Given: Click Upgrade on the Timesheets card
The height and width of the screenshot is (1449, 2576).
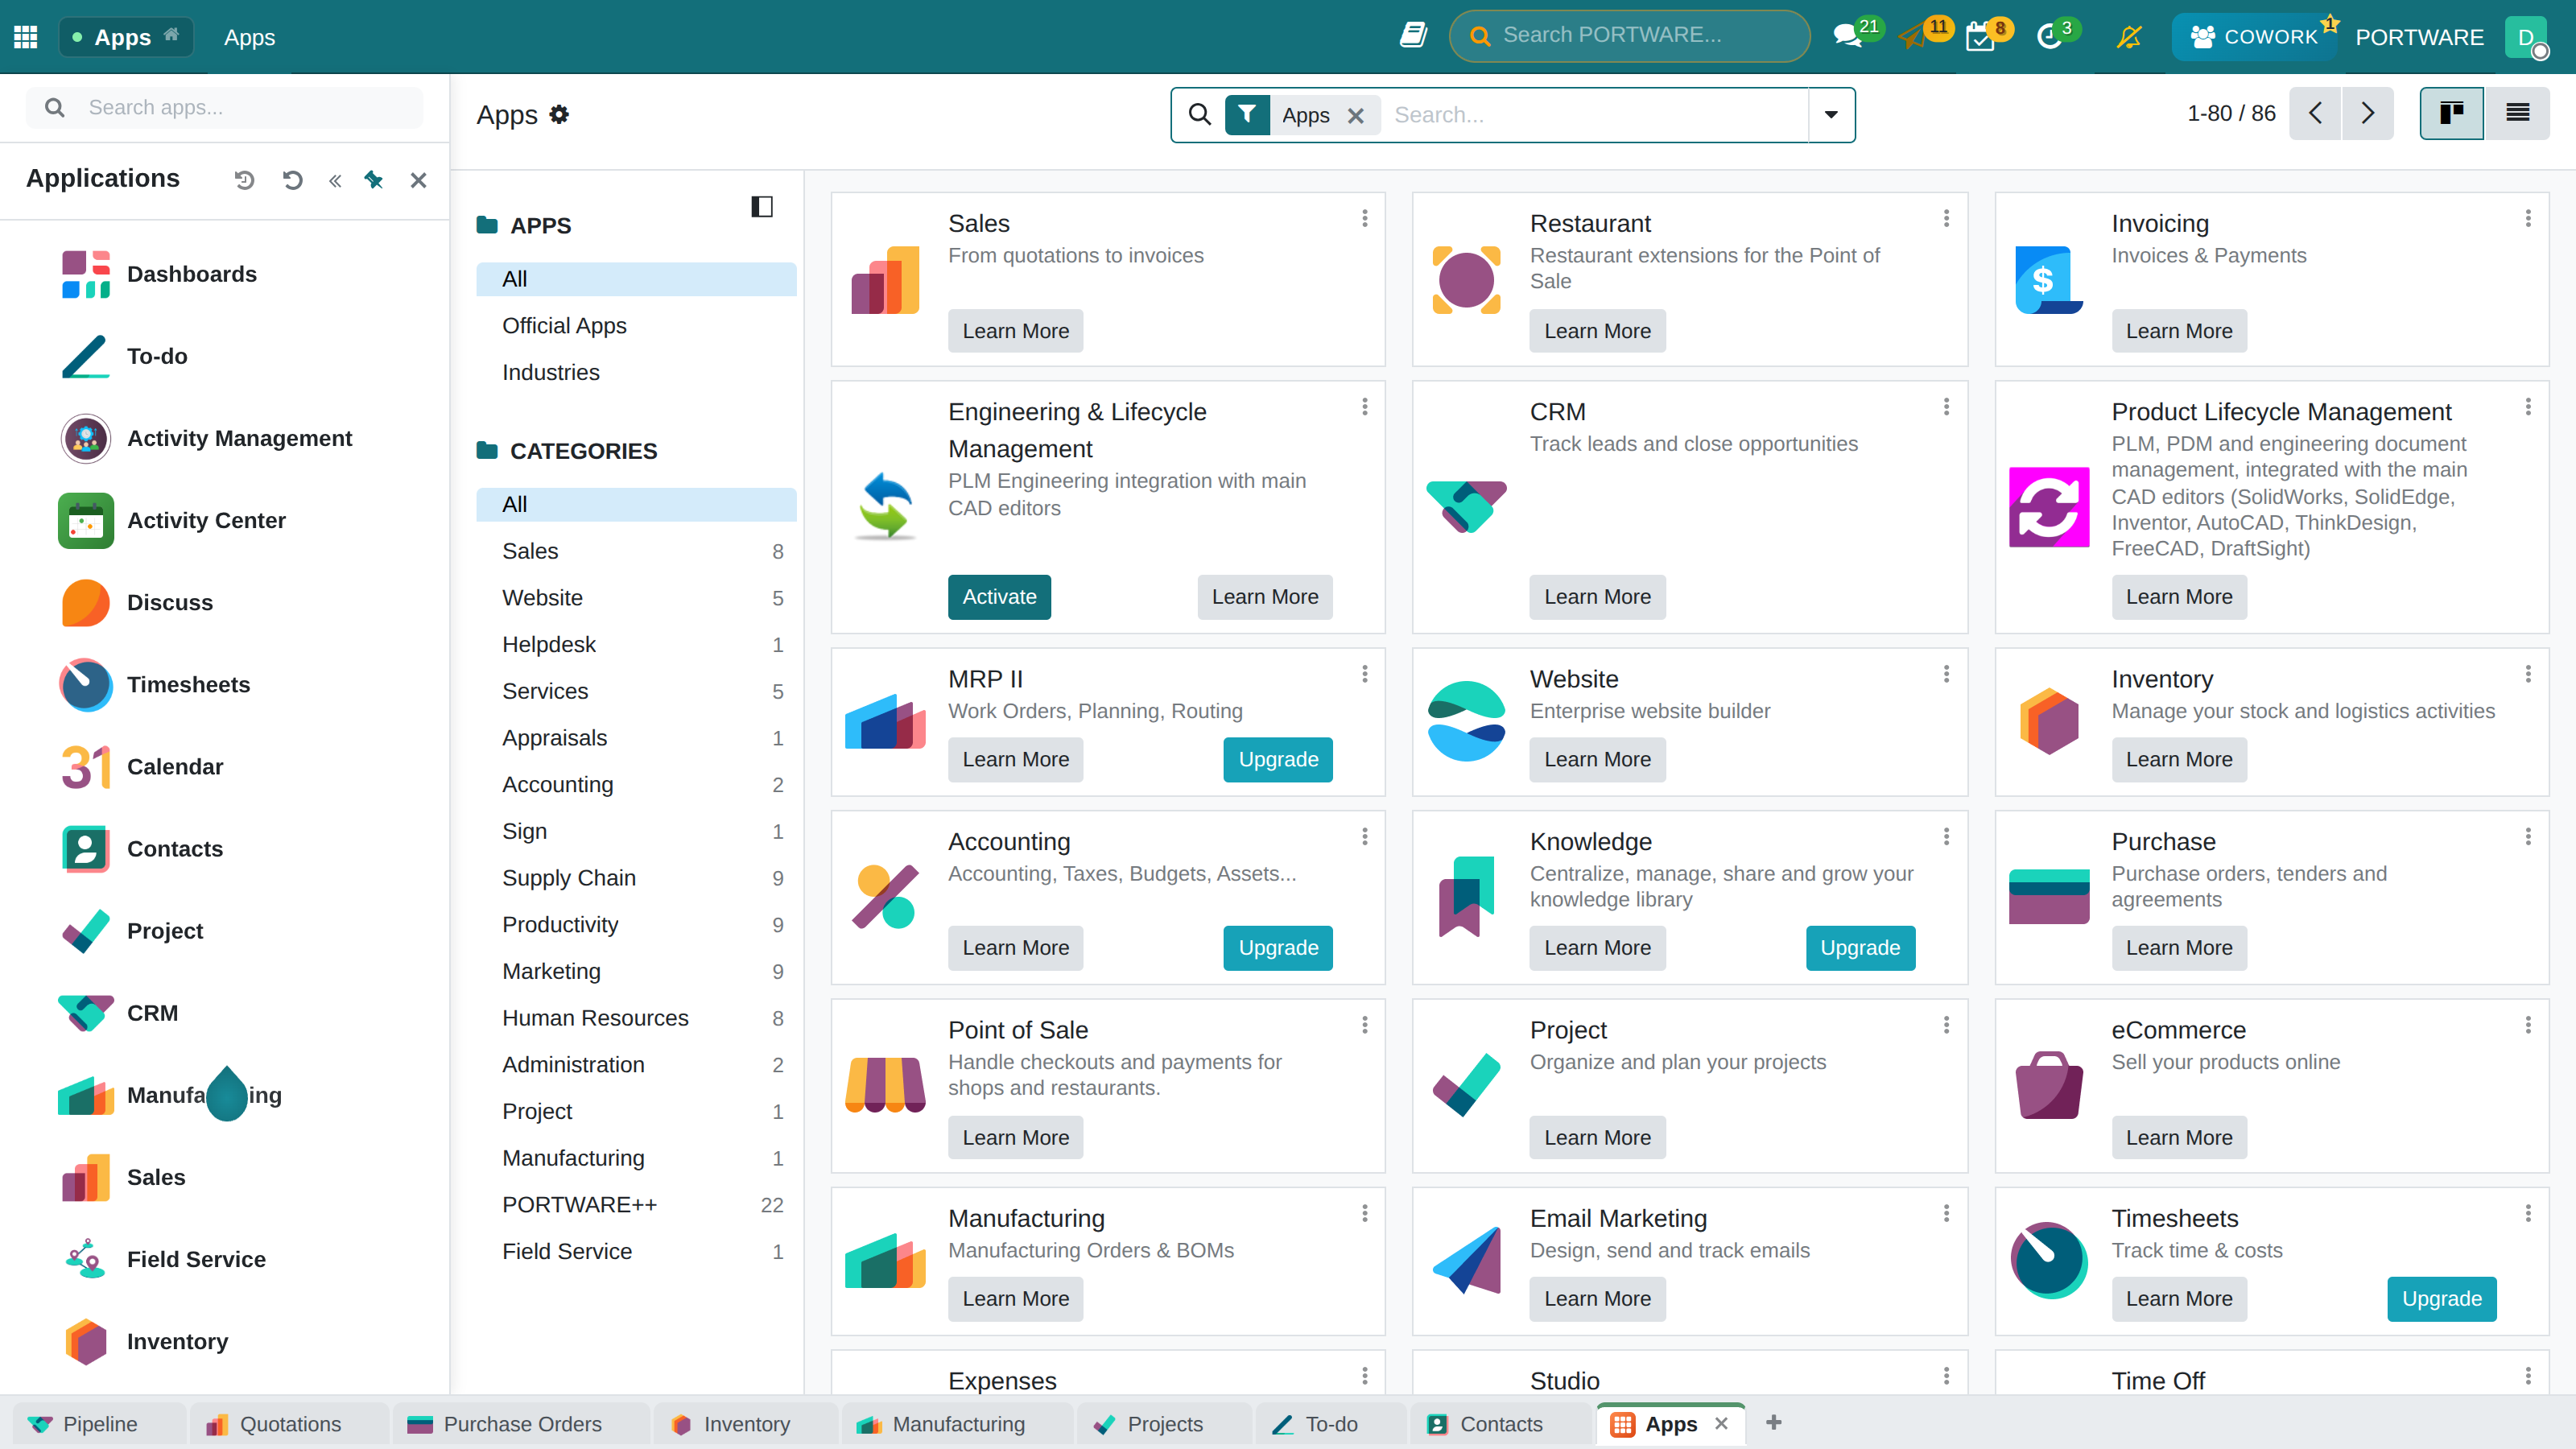Looking at the screenshot, I should [2441, 1299].
